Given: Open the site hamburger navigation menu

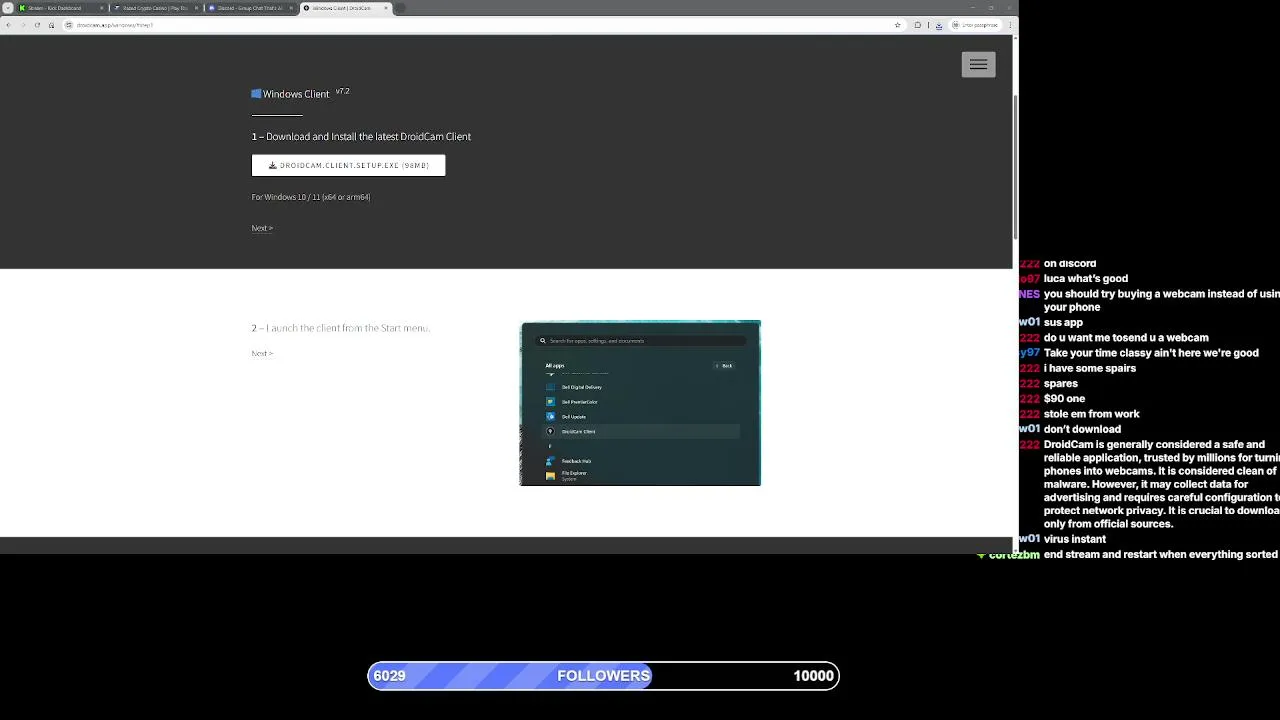Looking at the screenshot, I should (978, 64).
